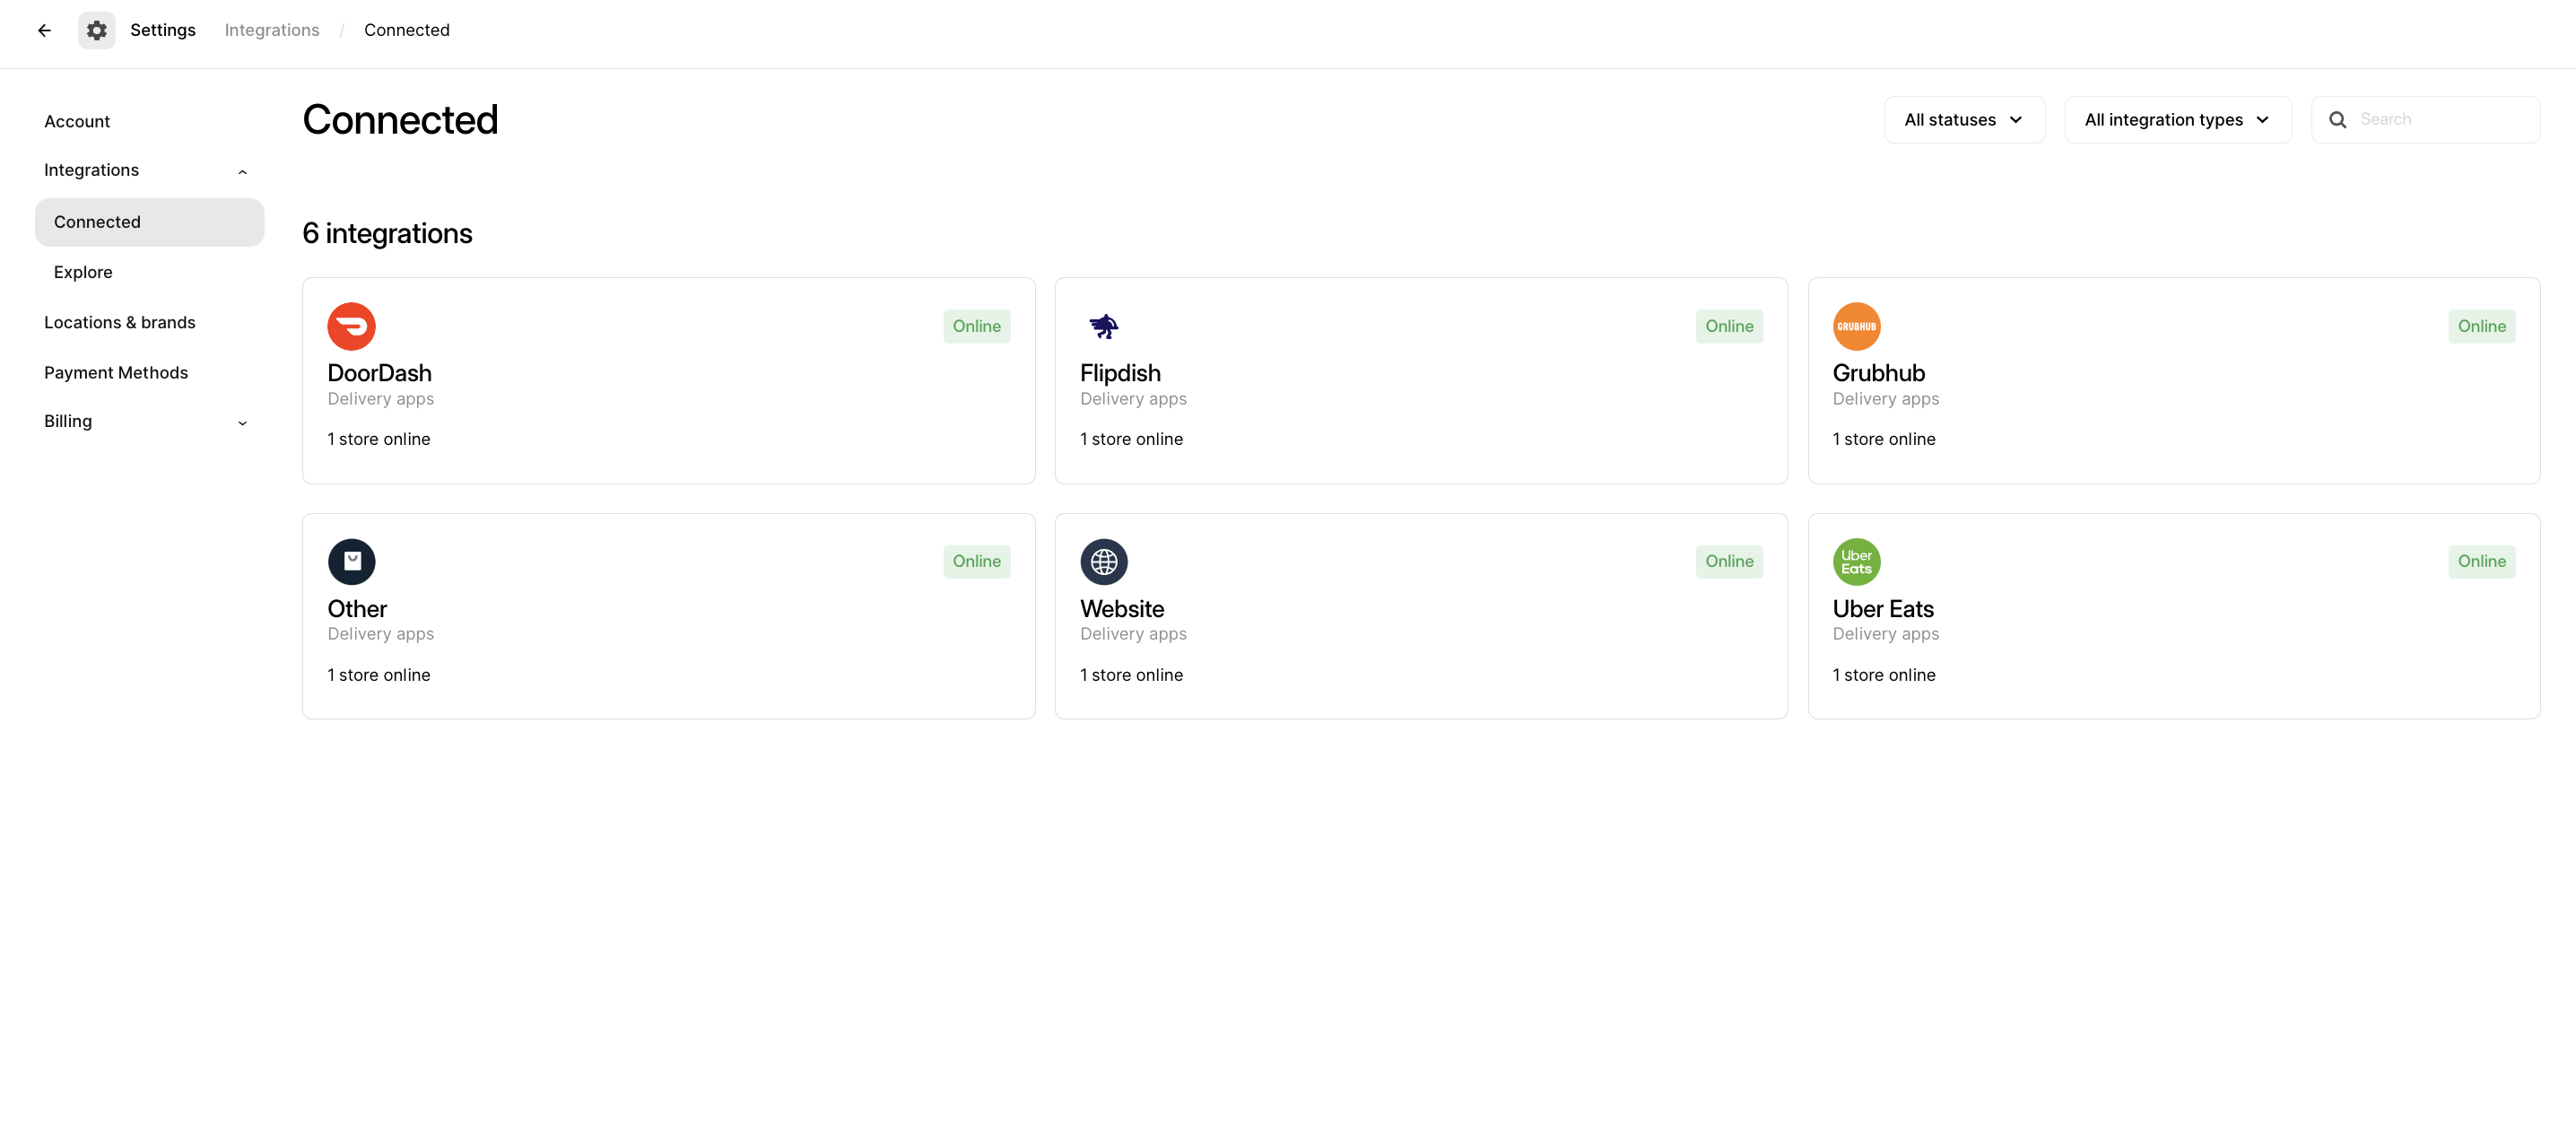Image resolution: width=2576 pixels, height=1141 pixels.
Task: Open the All integration types dropdown
Action: coord(2177,119)
